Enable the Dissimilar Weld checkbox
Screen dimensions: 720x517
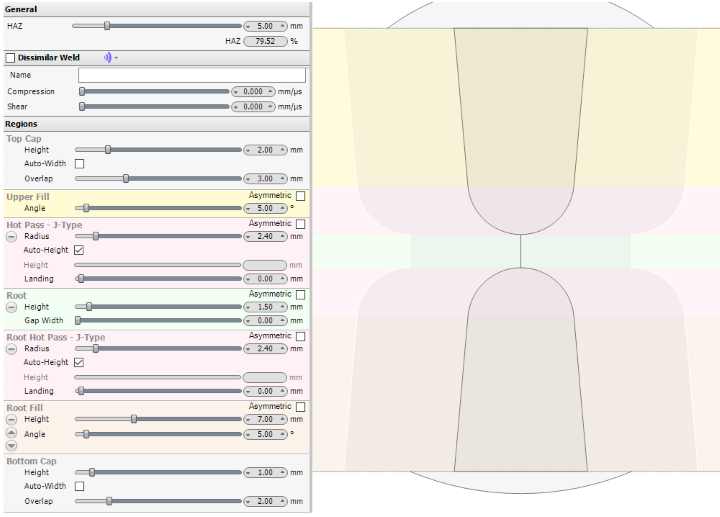(x=10, y=58)
